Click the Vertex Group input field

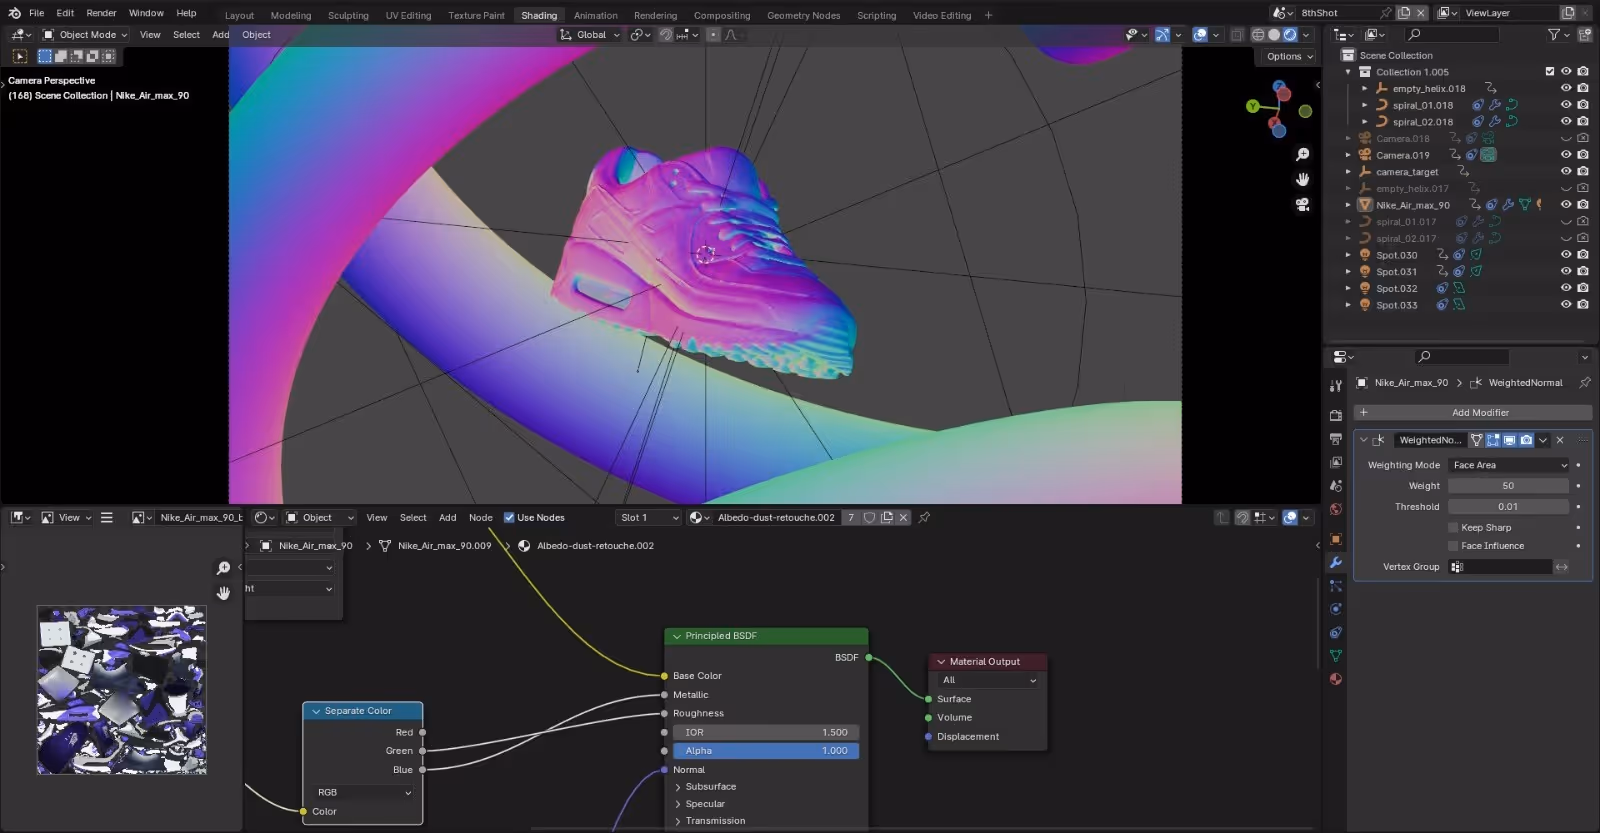click(1500, 567)
